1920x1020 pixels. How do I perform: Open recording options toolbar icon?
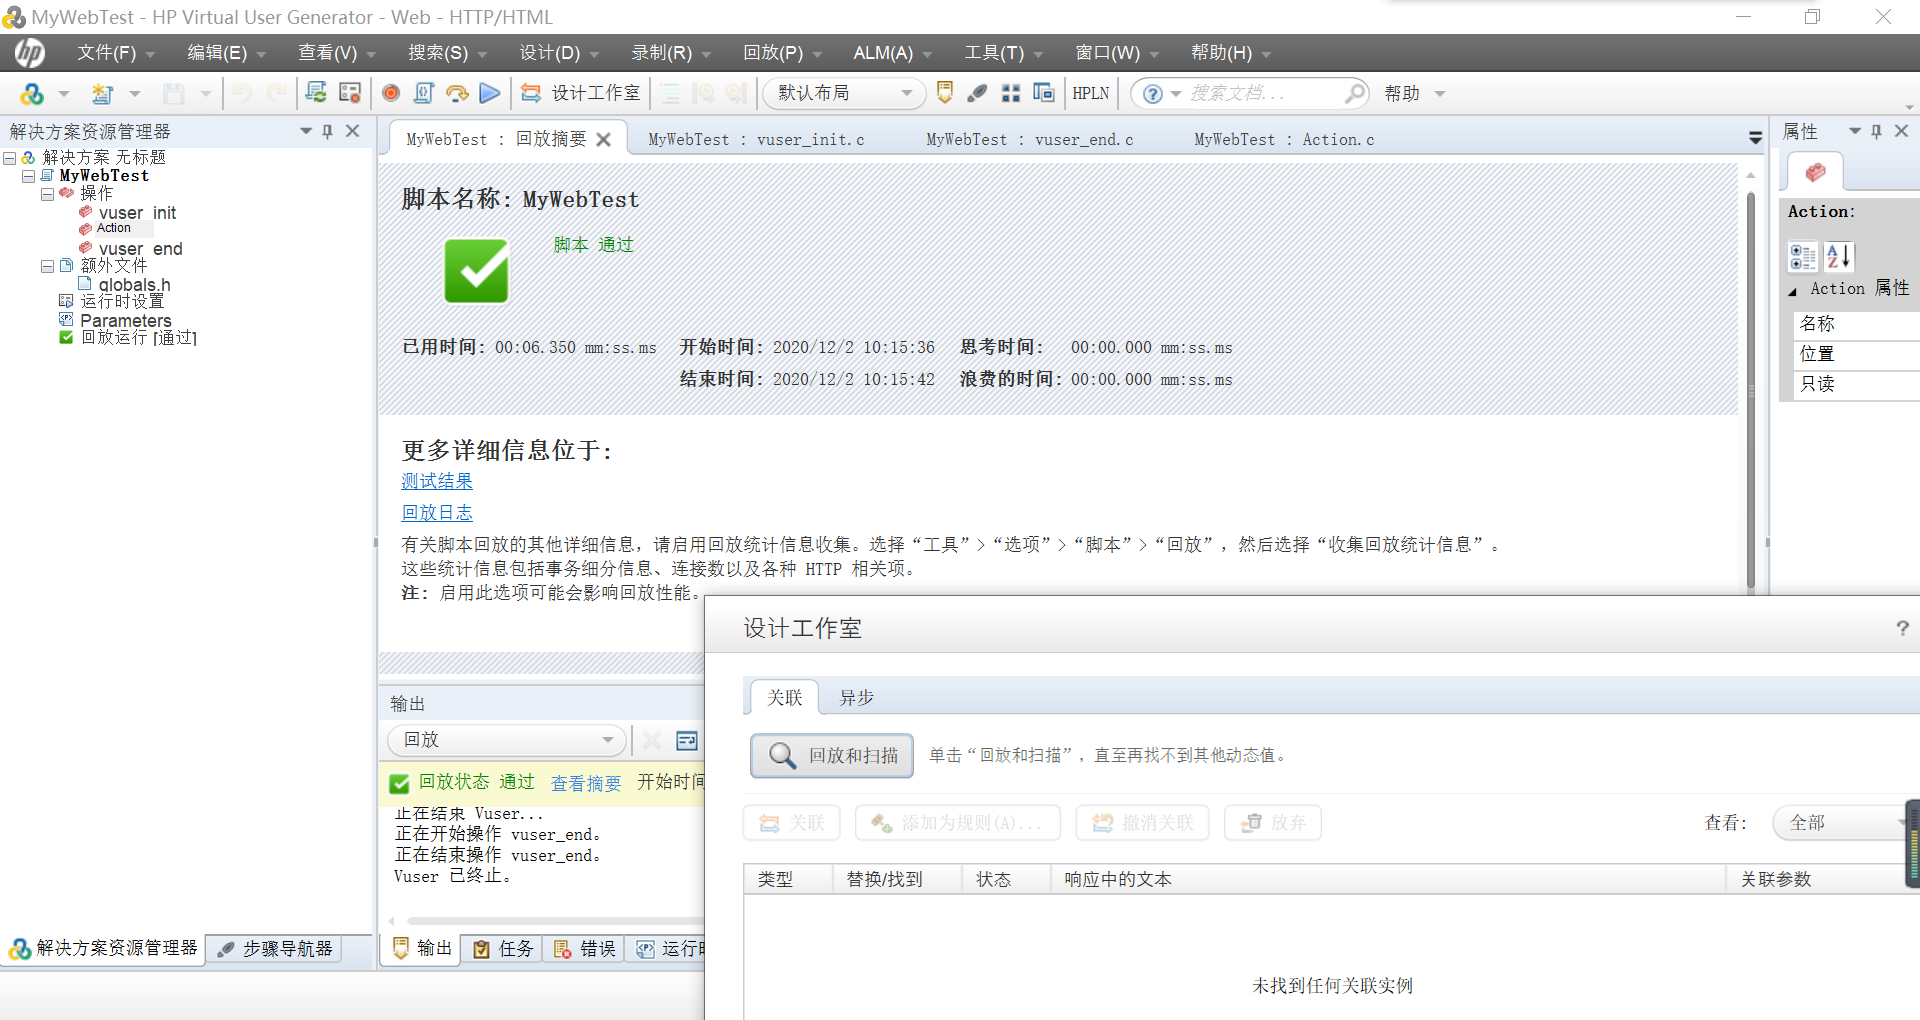[350, 93]
